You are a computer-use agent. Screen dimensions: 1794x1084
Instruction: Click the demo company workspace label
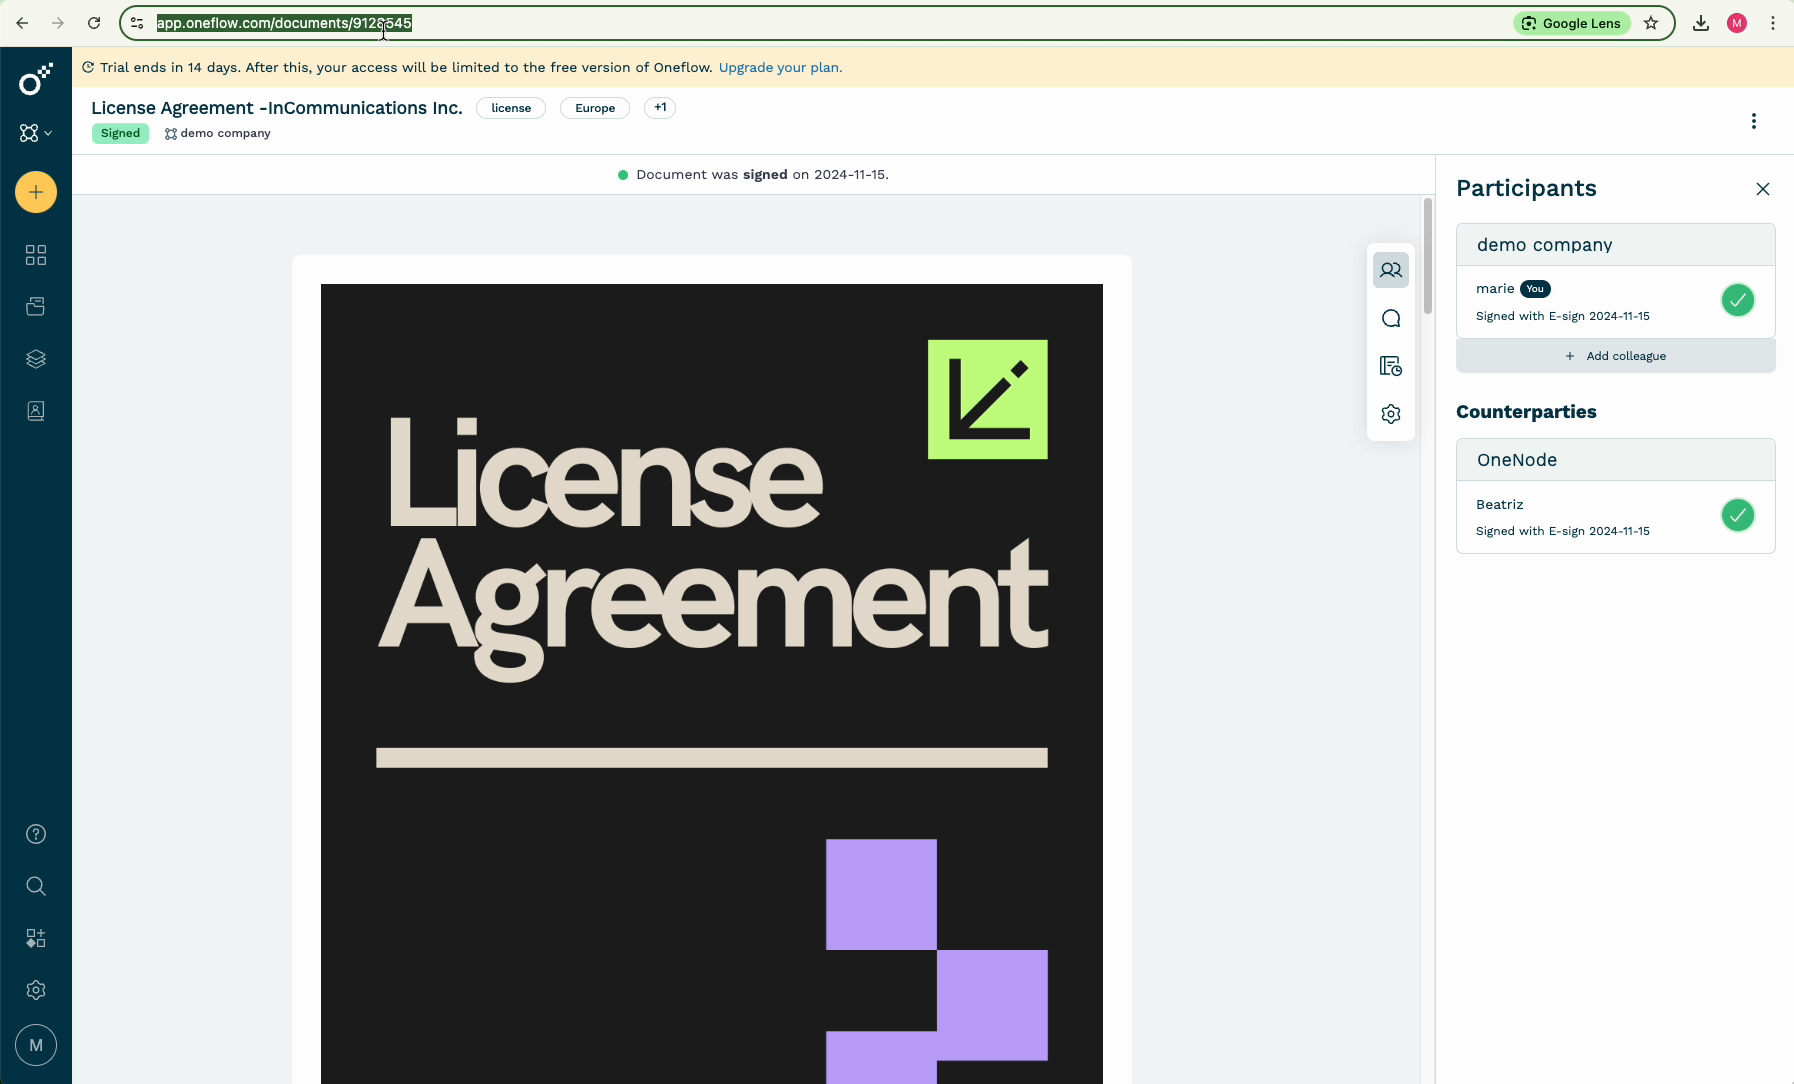pyautogui.click(x=218, y=133)
